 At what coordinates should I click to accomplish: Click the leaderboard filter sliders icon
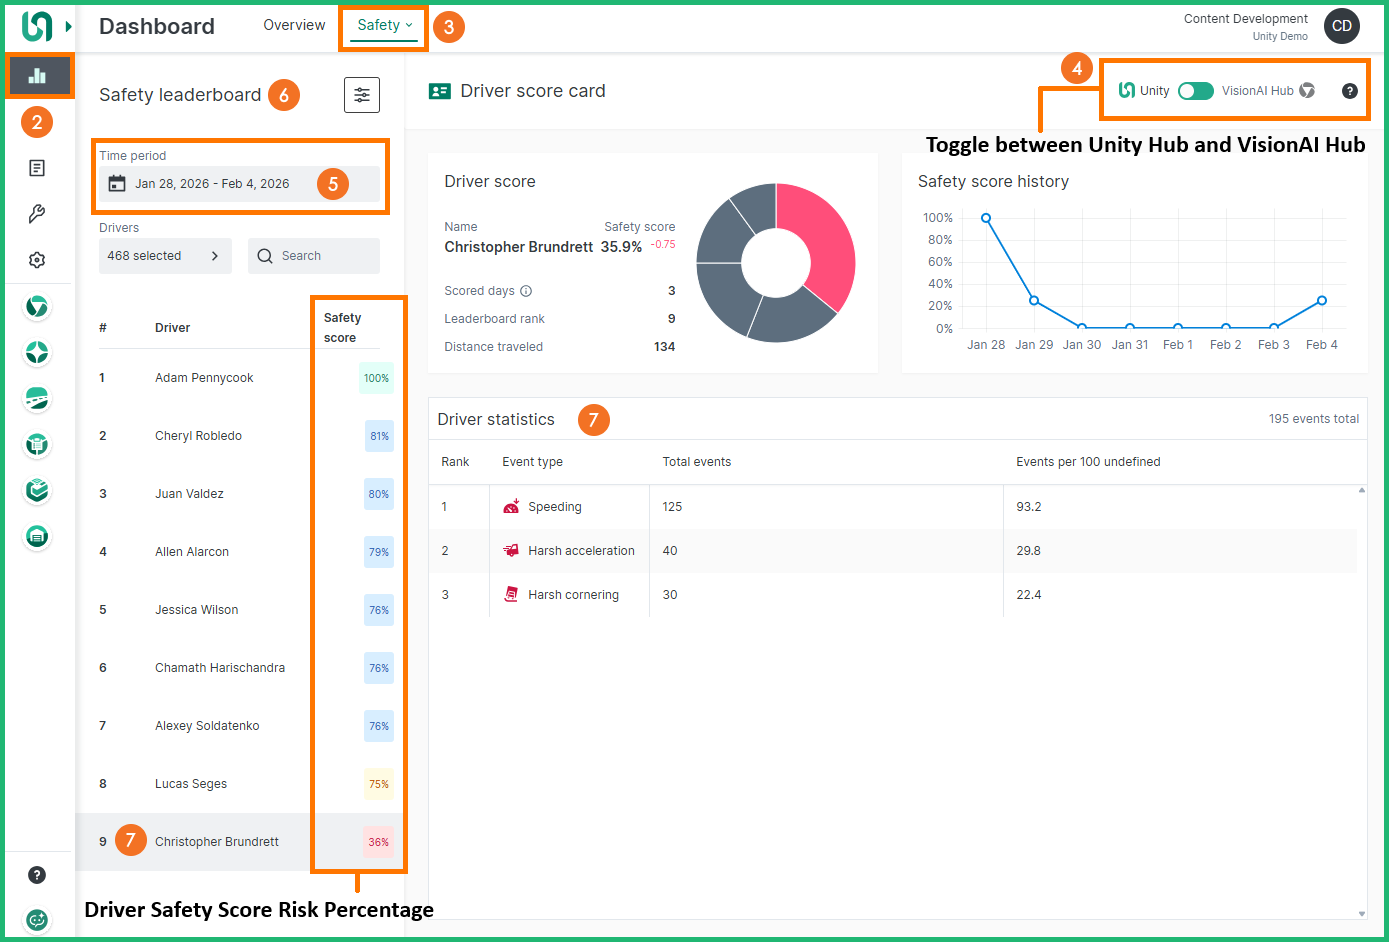tap(361, 95)
